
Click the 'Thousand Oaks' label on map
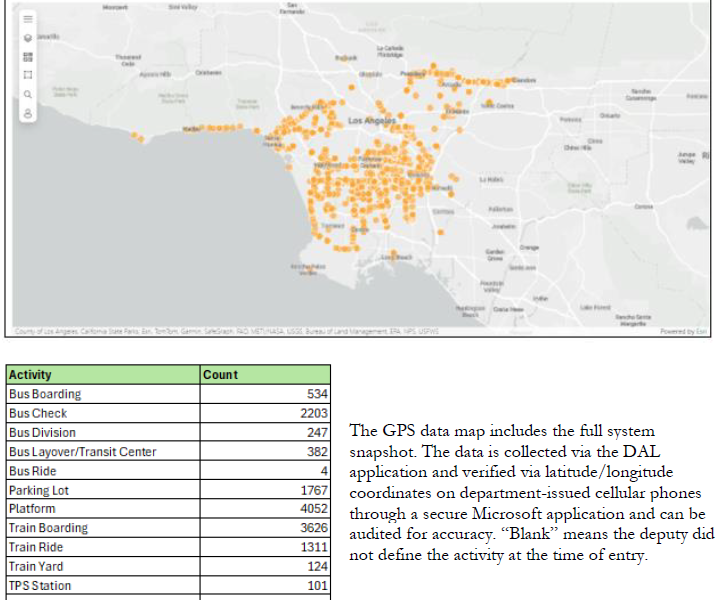(127, 60)
